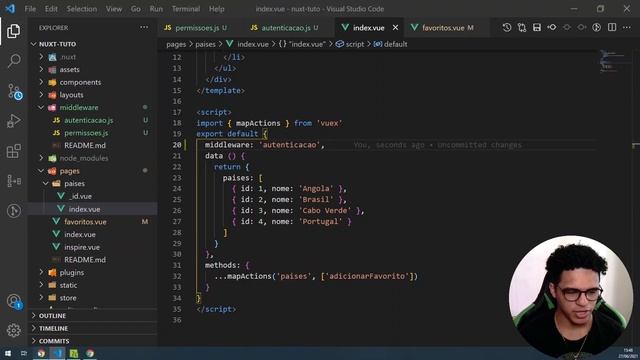
Task: Open the File menu
Action: (30, 9)
